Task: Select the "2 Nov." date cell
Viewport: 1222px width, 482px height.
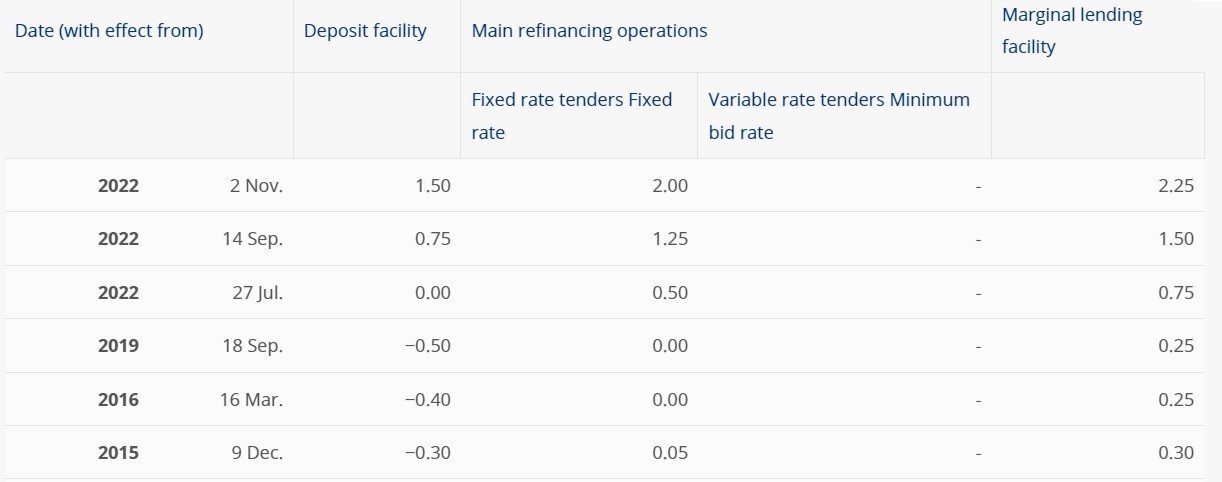Action: tap(256, 186)
